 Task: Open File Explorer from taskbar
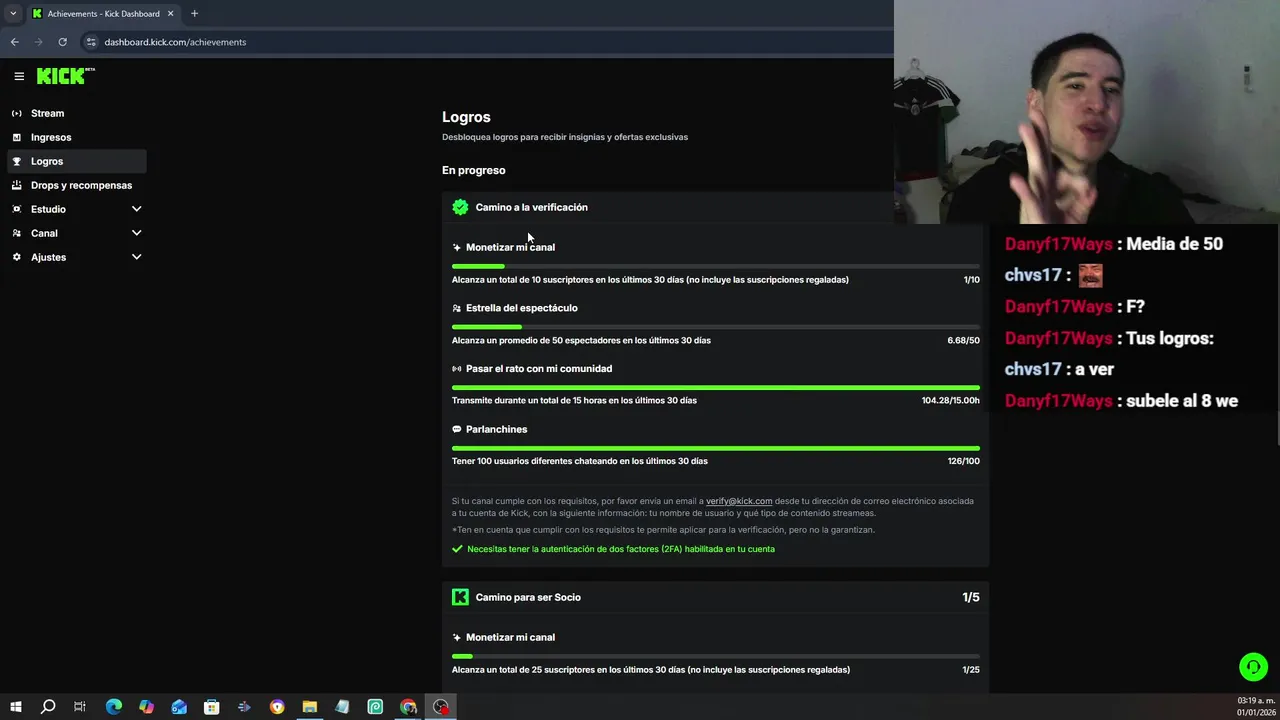(309, 707)
